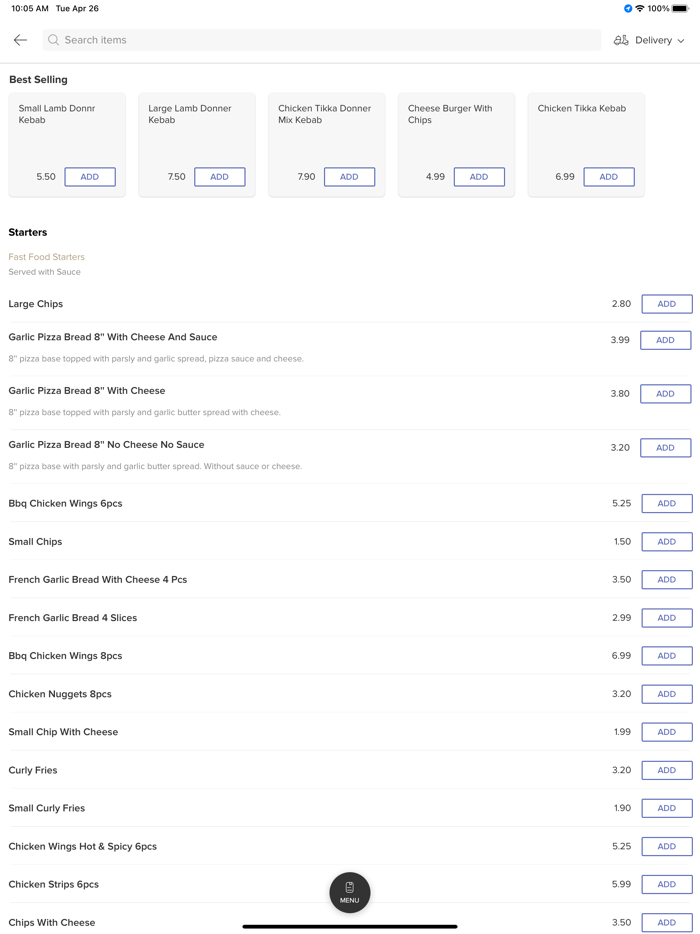700x934 pixels.
Task: Add Chicken Nuggets 8pcs
Action: coord(667,694)
